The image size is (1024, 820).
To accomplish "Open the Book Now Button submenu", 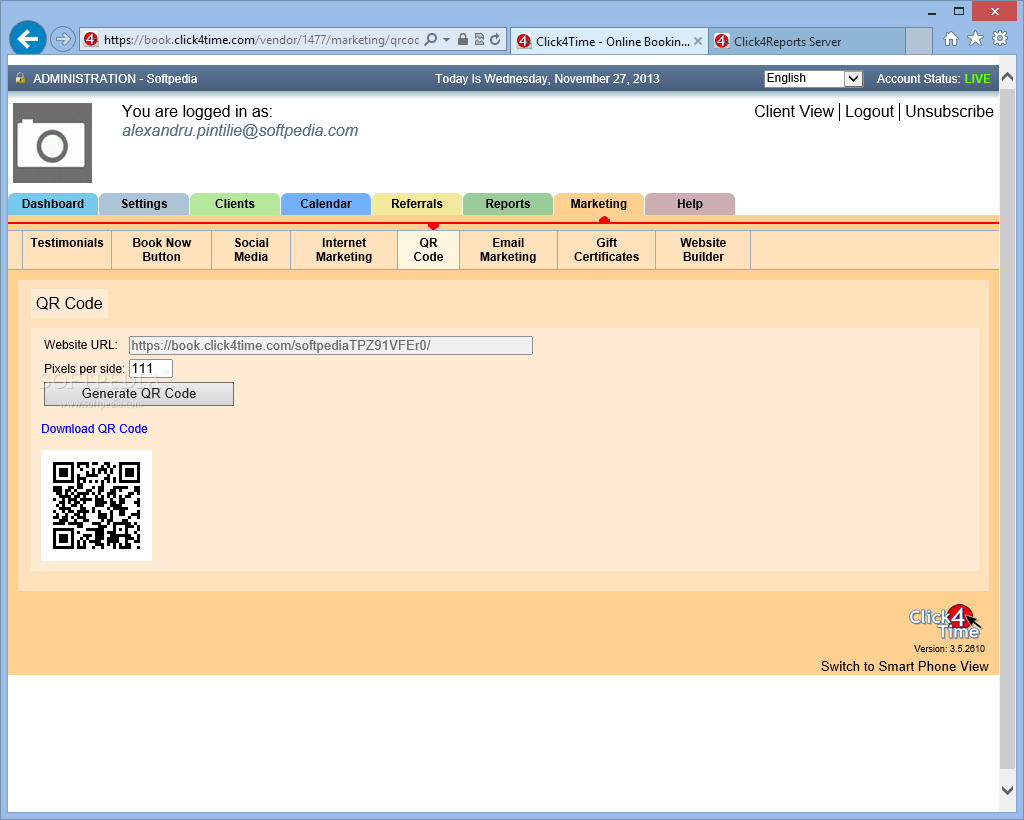I will [x=161, y=249].
